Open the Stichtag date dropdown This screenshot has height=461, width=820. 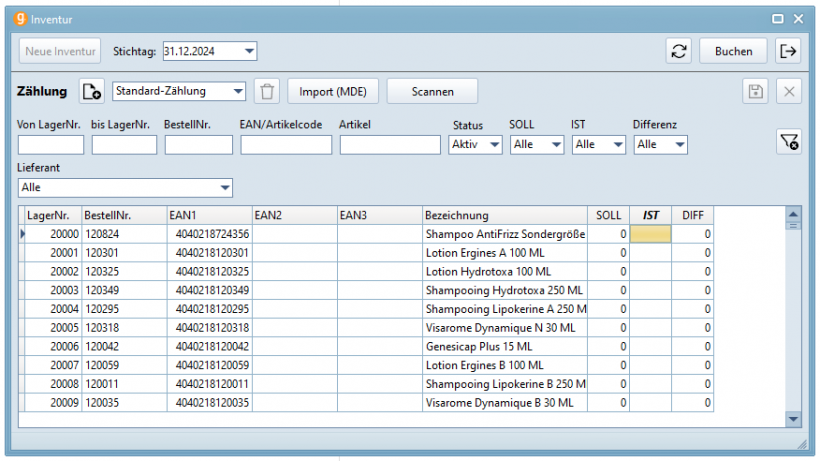pos(249,51)
